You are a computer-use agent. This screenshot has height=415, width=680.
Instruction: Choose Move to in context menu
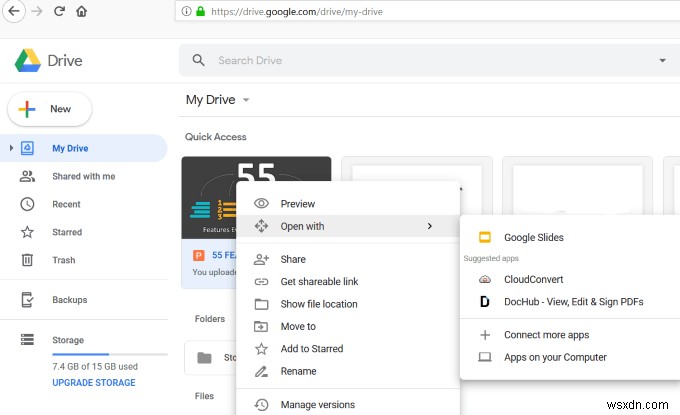click(348, 327)
